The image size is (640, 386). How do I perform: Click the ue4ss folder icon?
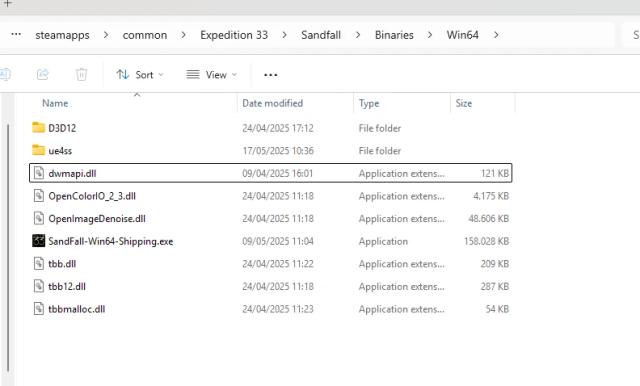pos(38,150)
